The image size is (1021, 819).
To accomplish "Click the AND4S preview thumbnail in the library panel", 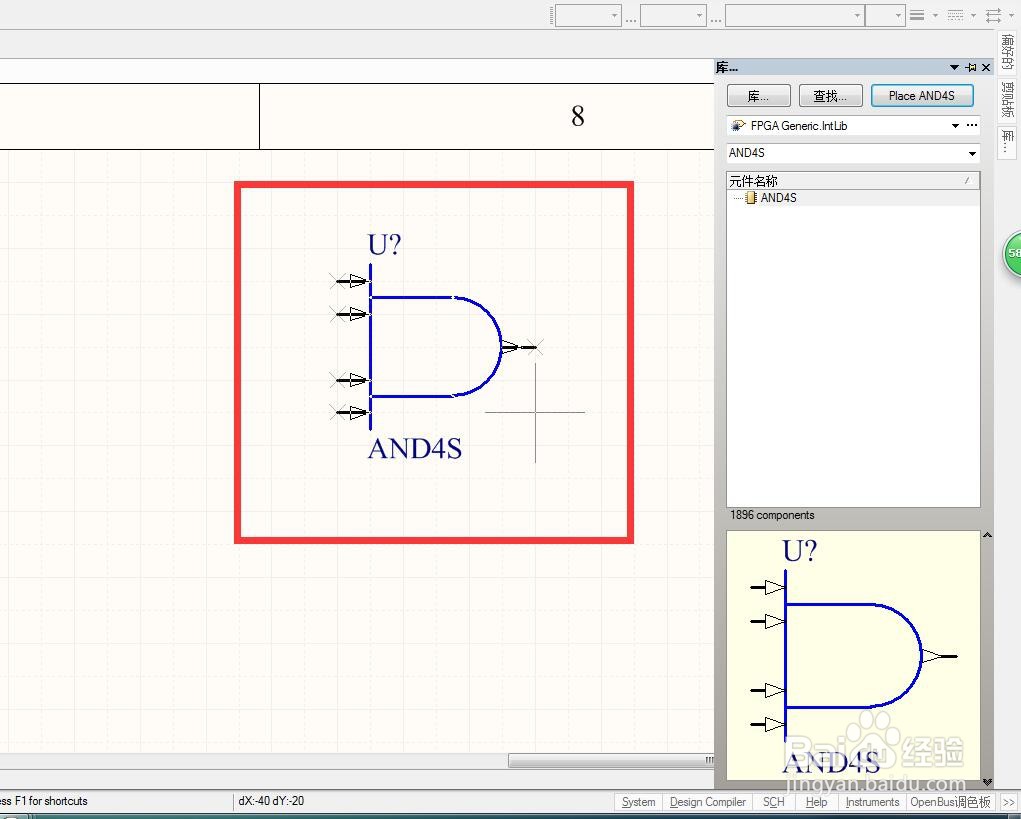I will (x=853, y=654).
